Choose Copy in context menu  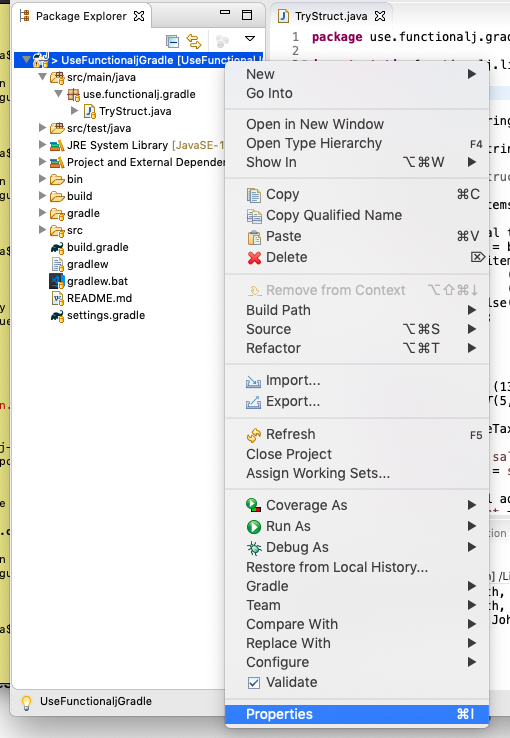click(x=357, y=194)
